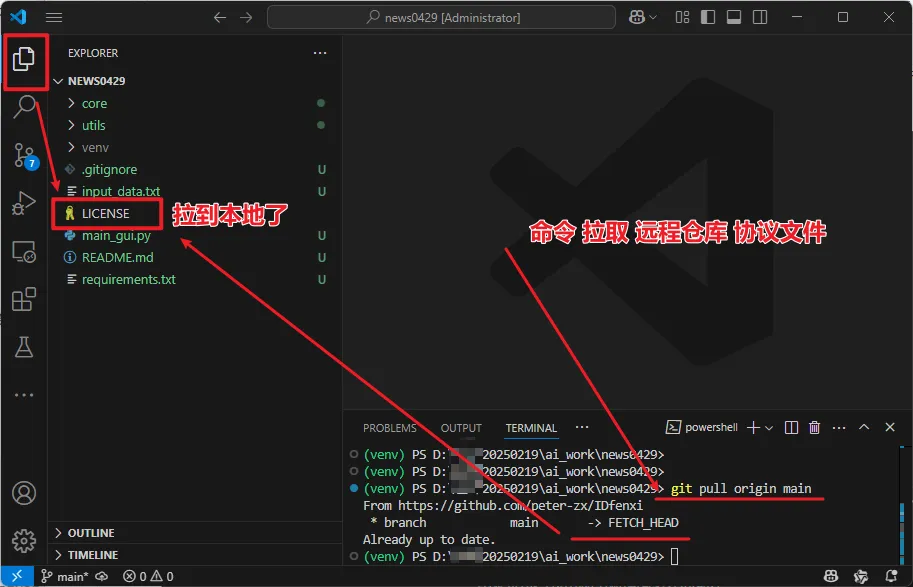Kill terminal with trash icon

tap(814, 428)
